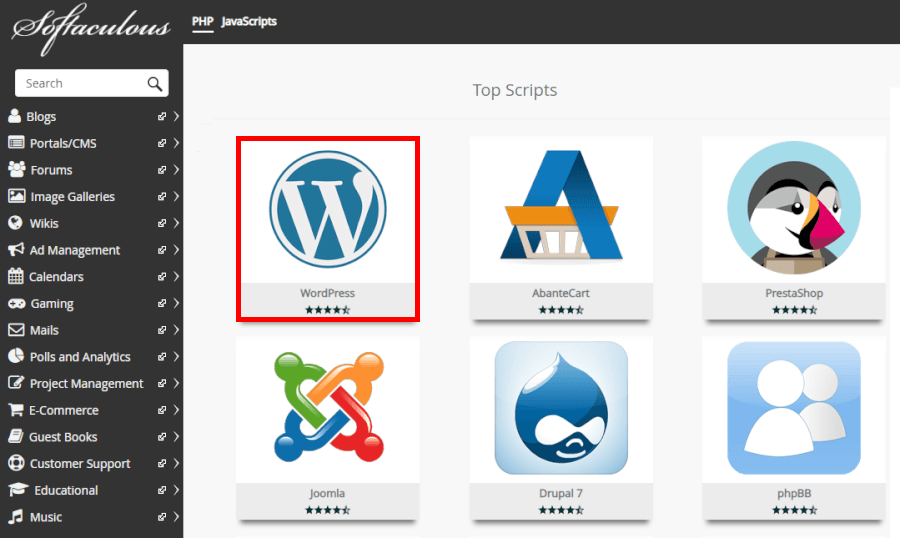
Task: Switch to the JavaScripts tab
Action: coord(249,21)
